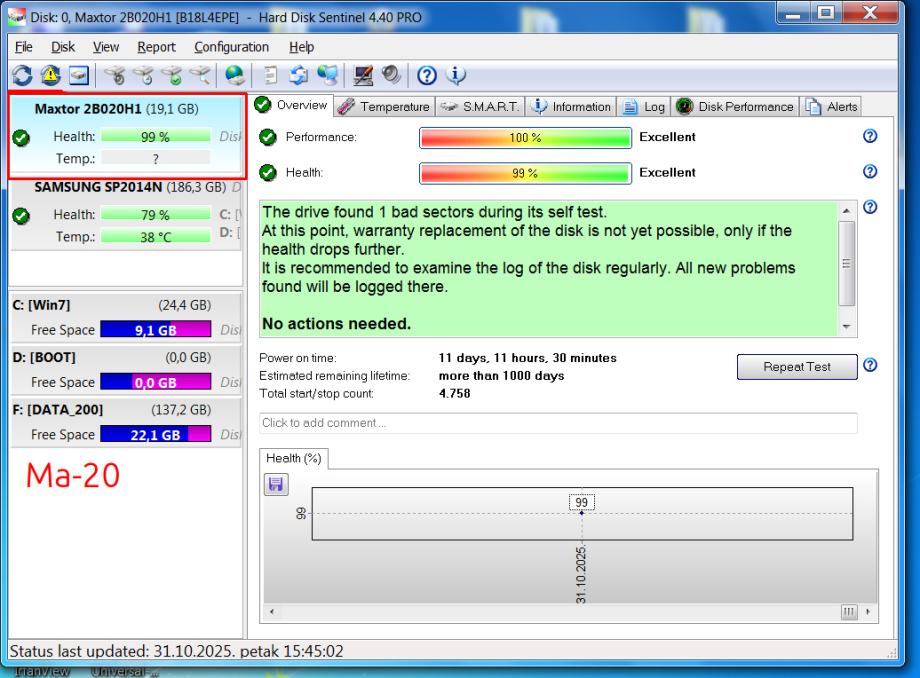Click status text box scroll down arrow
Screen dimensions: 920x678
[x=847, y=327]
